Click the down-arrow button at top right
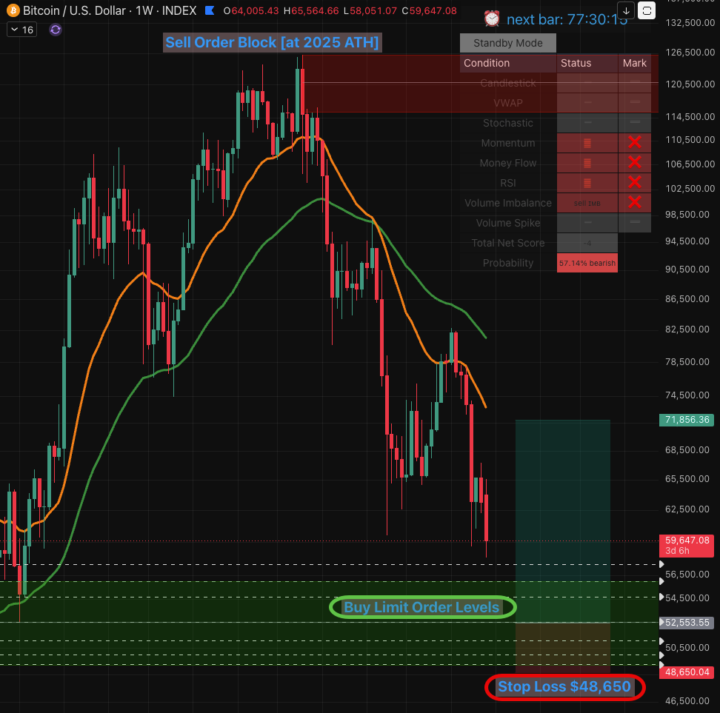Viewport: 720px width, 713px height. (x=626, y=11)
